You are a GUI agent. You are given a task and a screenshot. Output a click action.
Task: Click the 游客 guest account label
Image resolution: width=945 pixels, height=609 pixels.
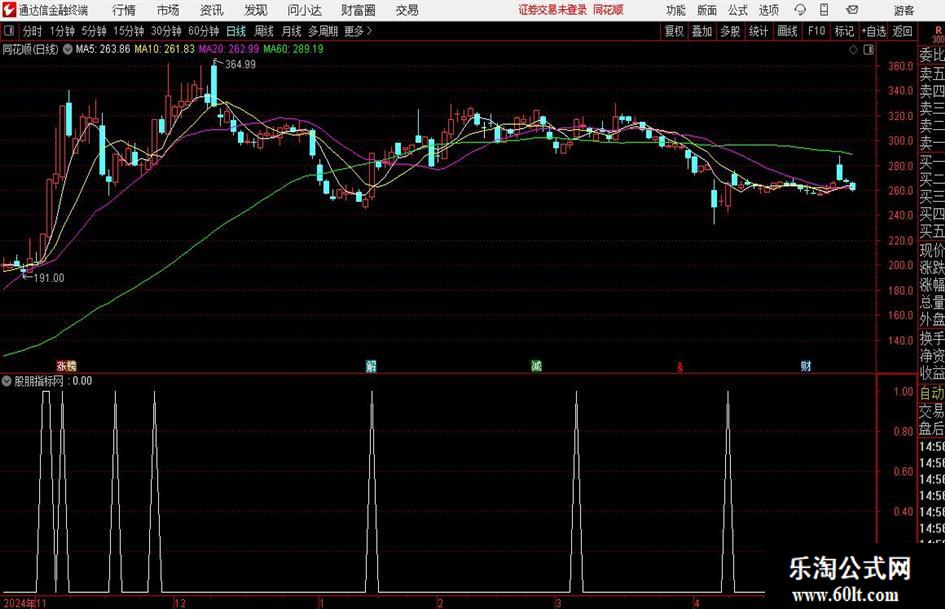(904, 10)
